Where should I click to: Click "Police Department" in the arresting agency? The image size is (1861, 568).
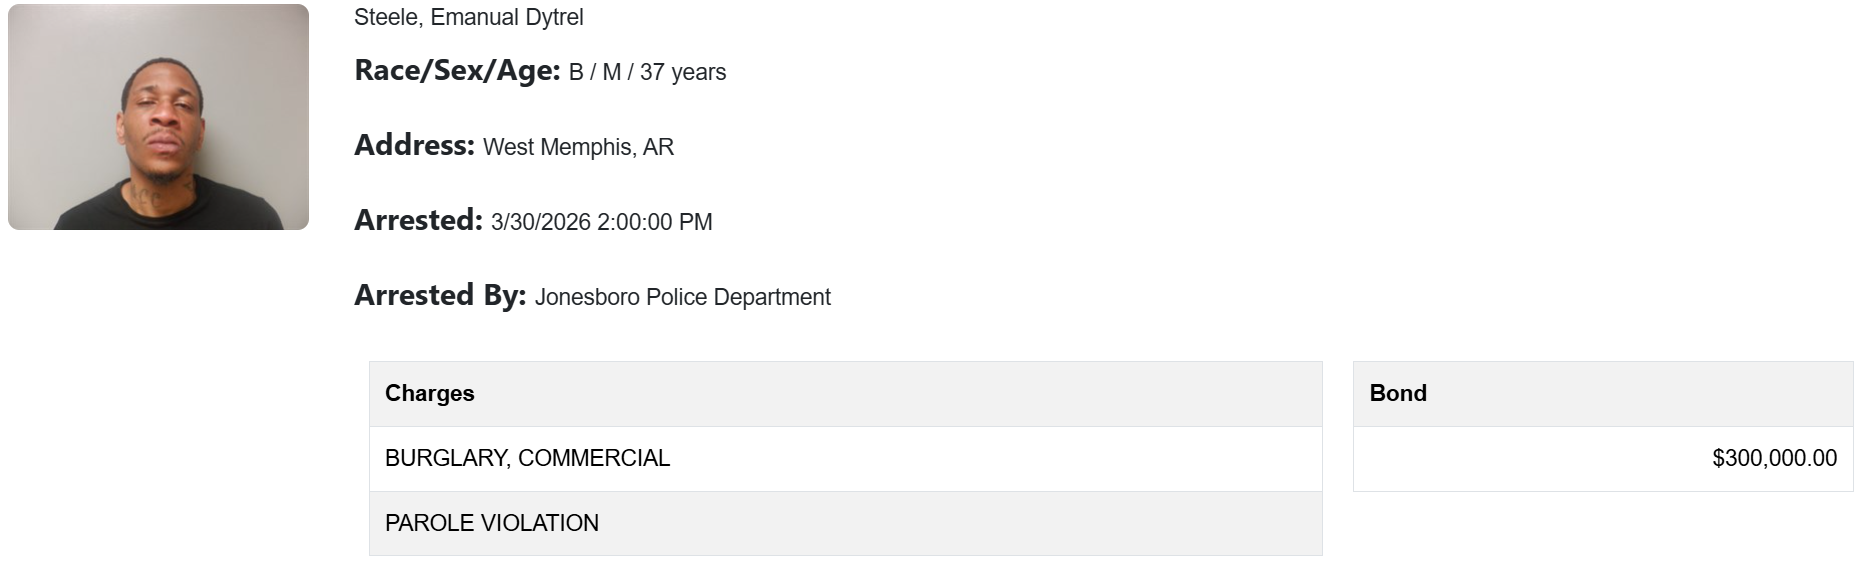(x=739, y=297)
